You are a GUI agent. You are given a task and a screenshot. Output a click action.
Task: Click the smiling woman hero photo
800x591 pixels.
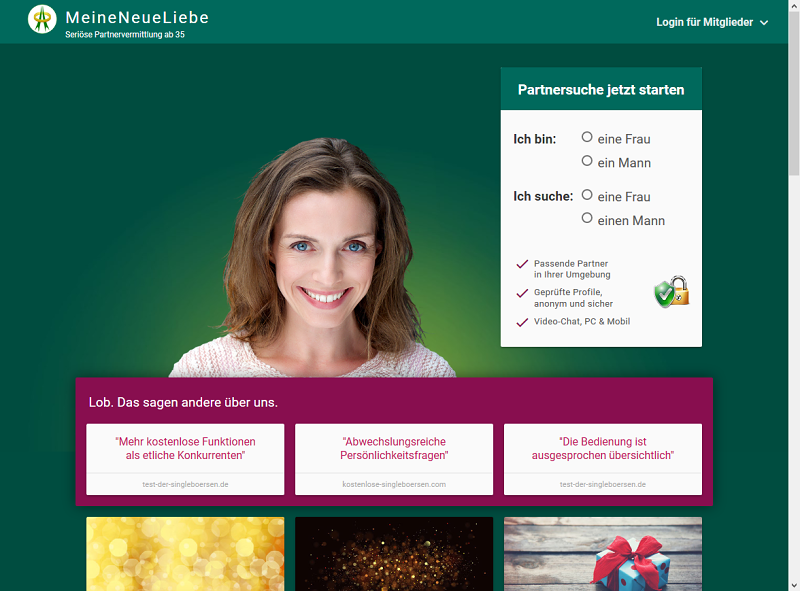(312, 258)
